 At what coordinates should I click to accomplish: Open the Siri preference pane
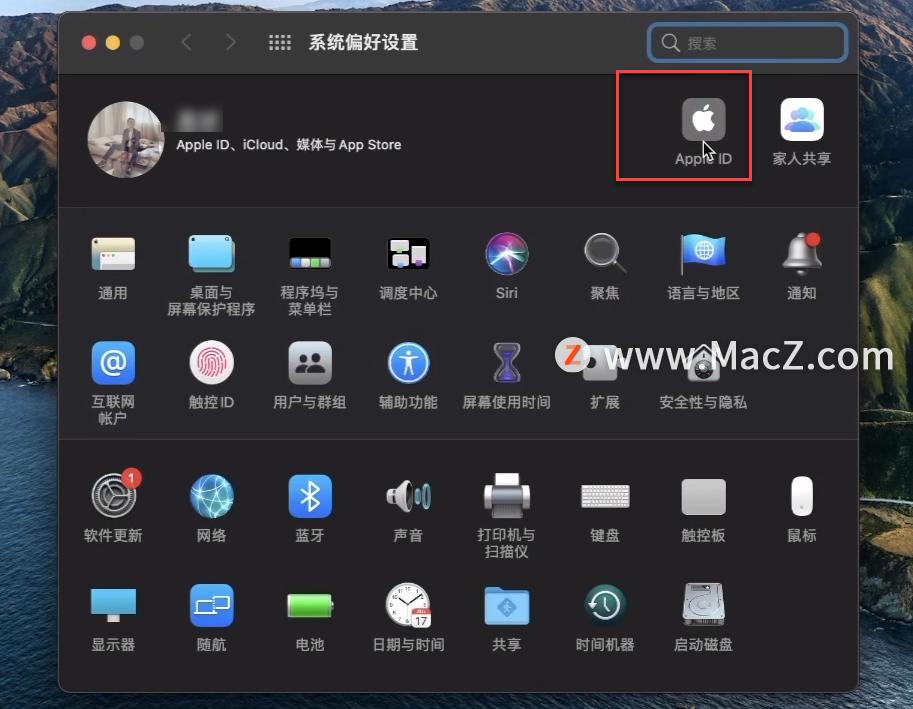(506, 253)
